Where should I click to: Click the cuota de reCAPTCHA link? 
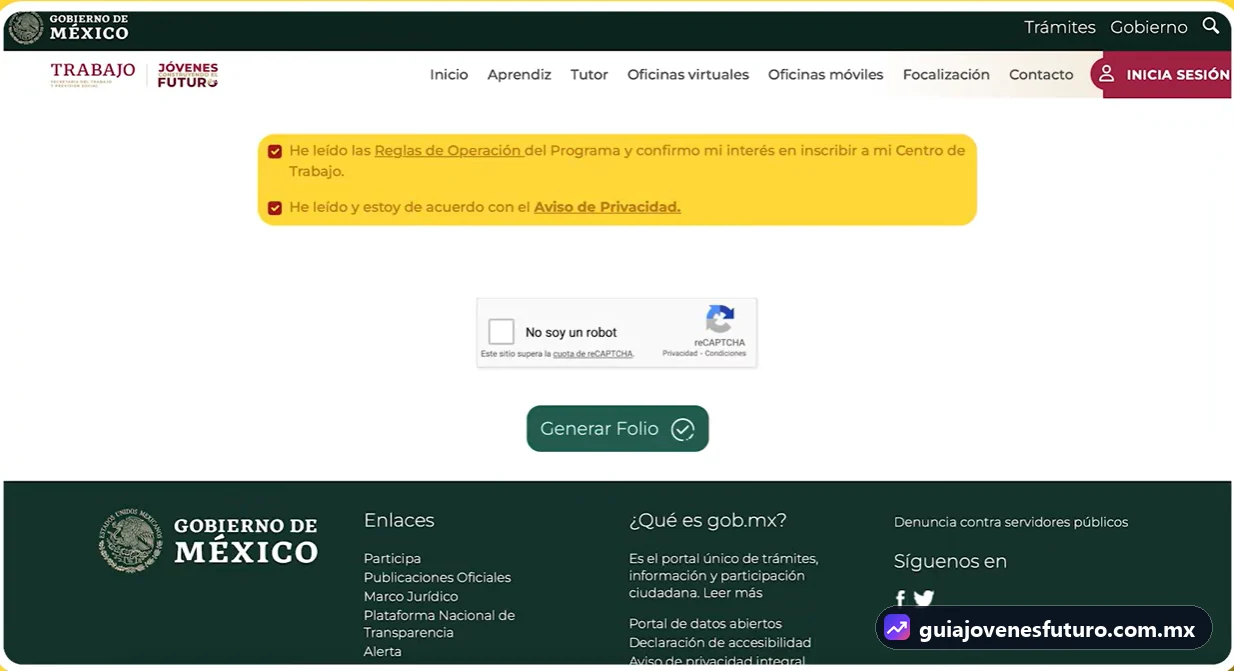593,354
